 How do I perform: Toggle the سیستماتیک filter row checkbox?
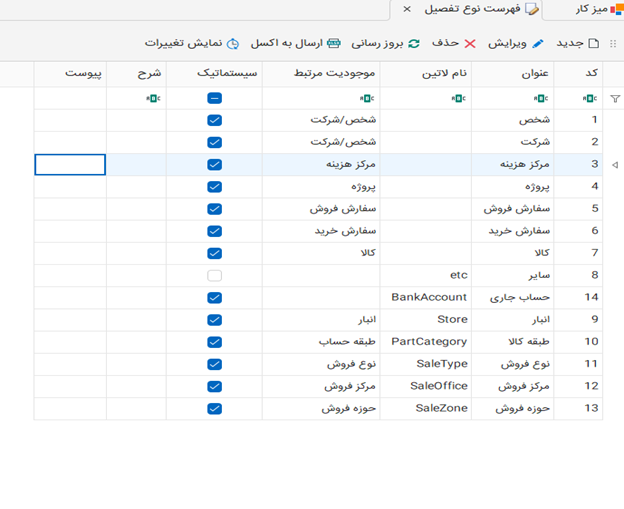pyautogui.click(x=214, y=98)
